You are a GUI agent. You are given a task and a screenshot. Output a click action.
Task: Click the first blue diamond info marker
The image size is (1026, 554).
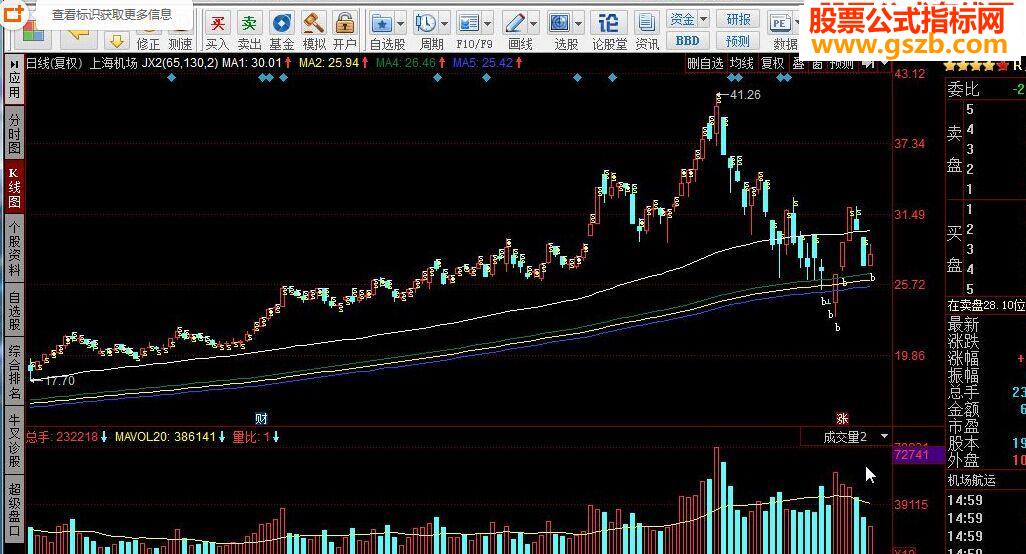click(171, 78)
